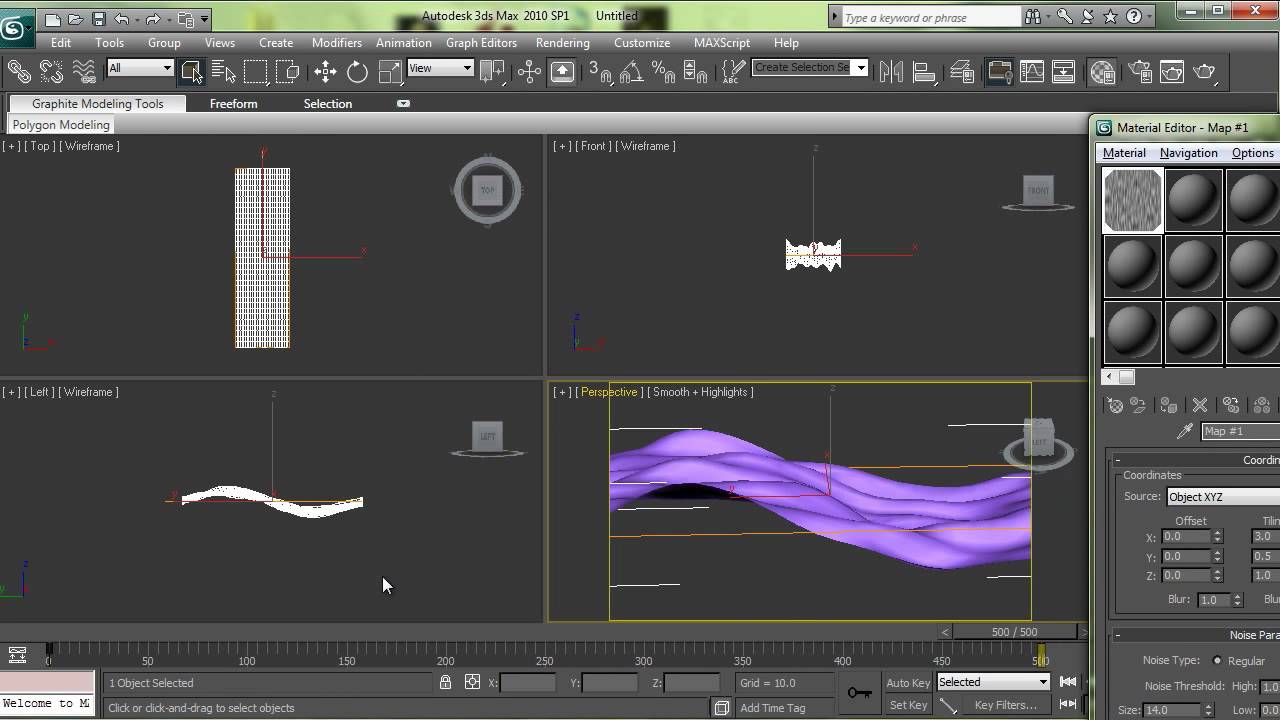Image resolution: width=1280 pixels, height=720 pixels.
Task: Activate the Select and Rotate tool
Action: (357, 71)
